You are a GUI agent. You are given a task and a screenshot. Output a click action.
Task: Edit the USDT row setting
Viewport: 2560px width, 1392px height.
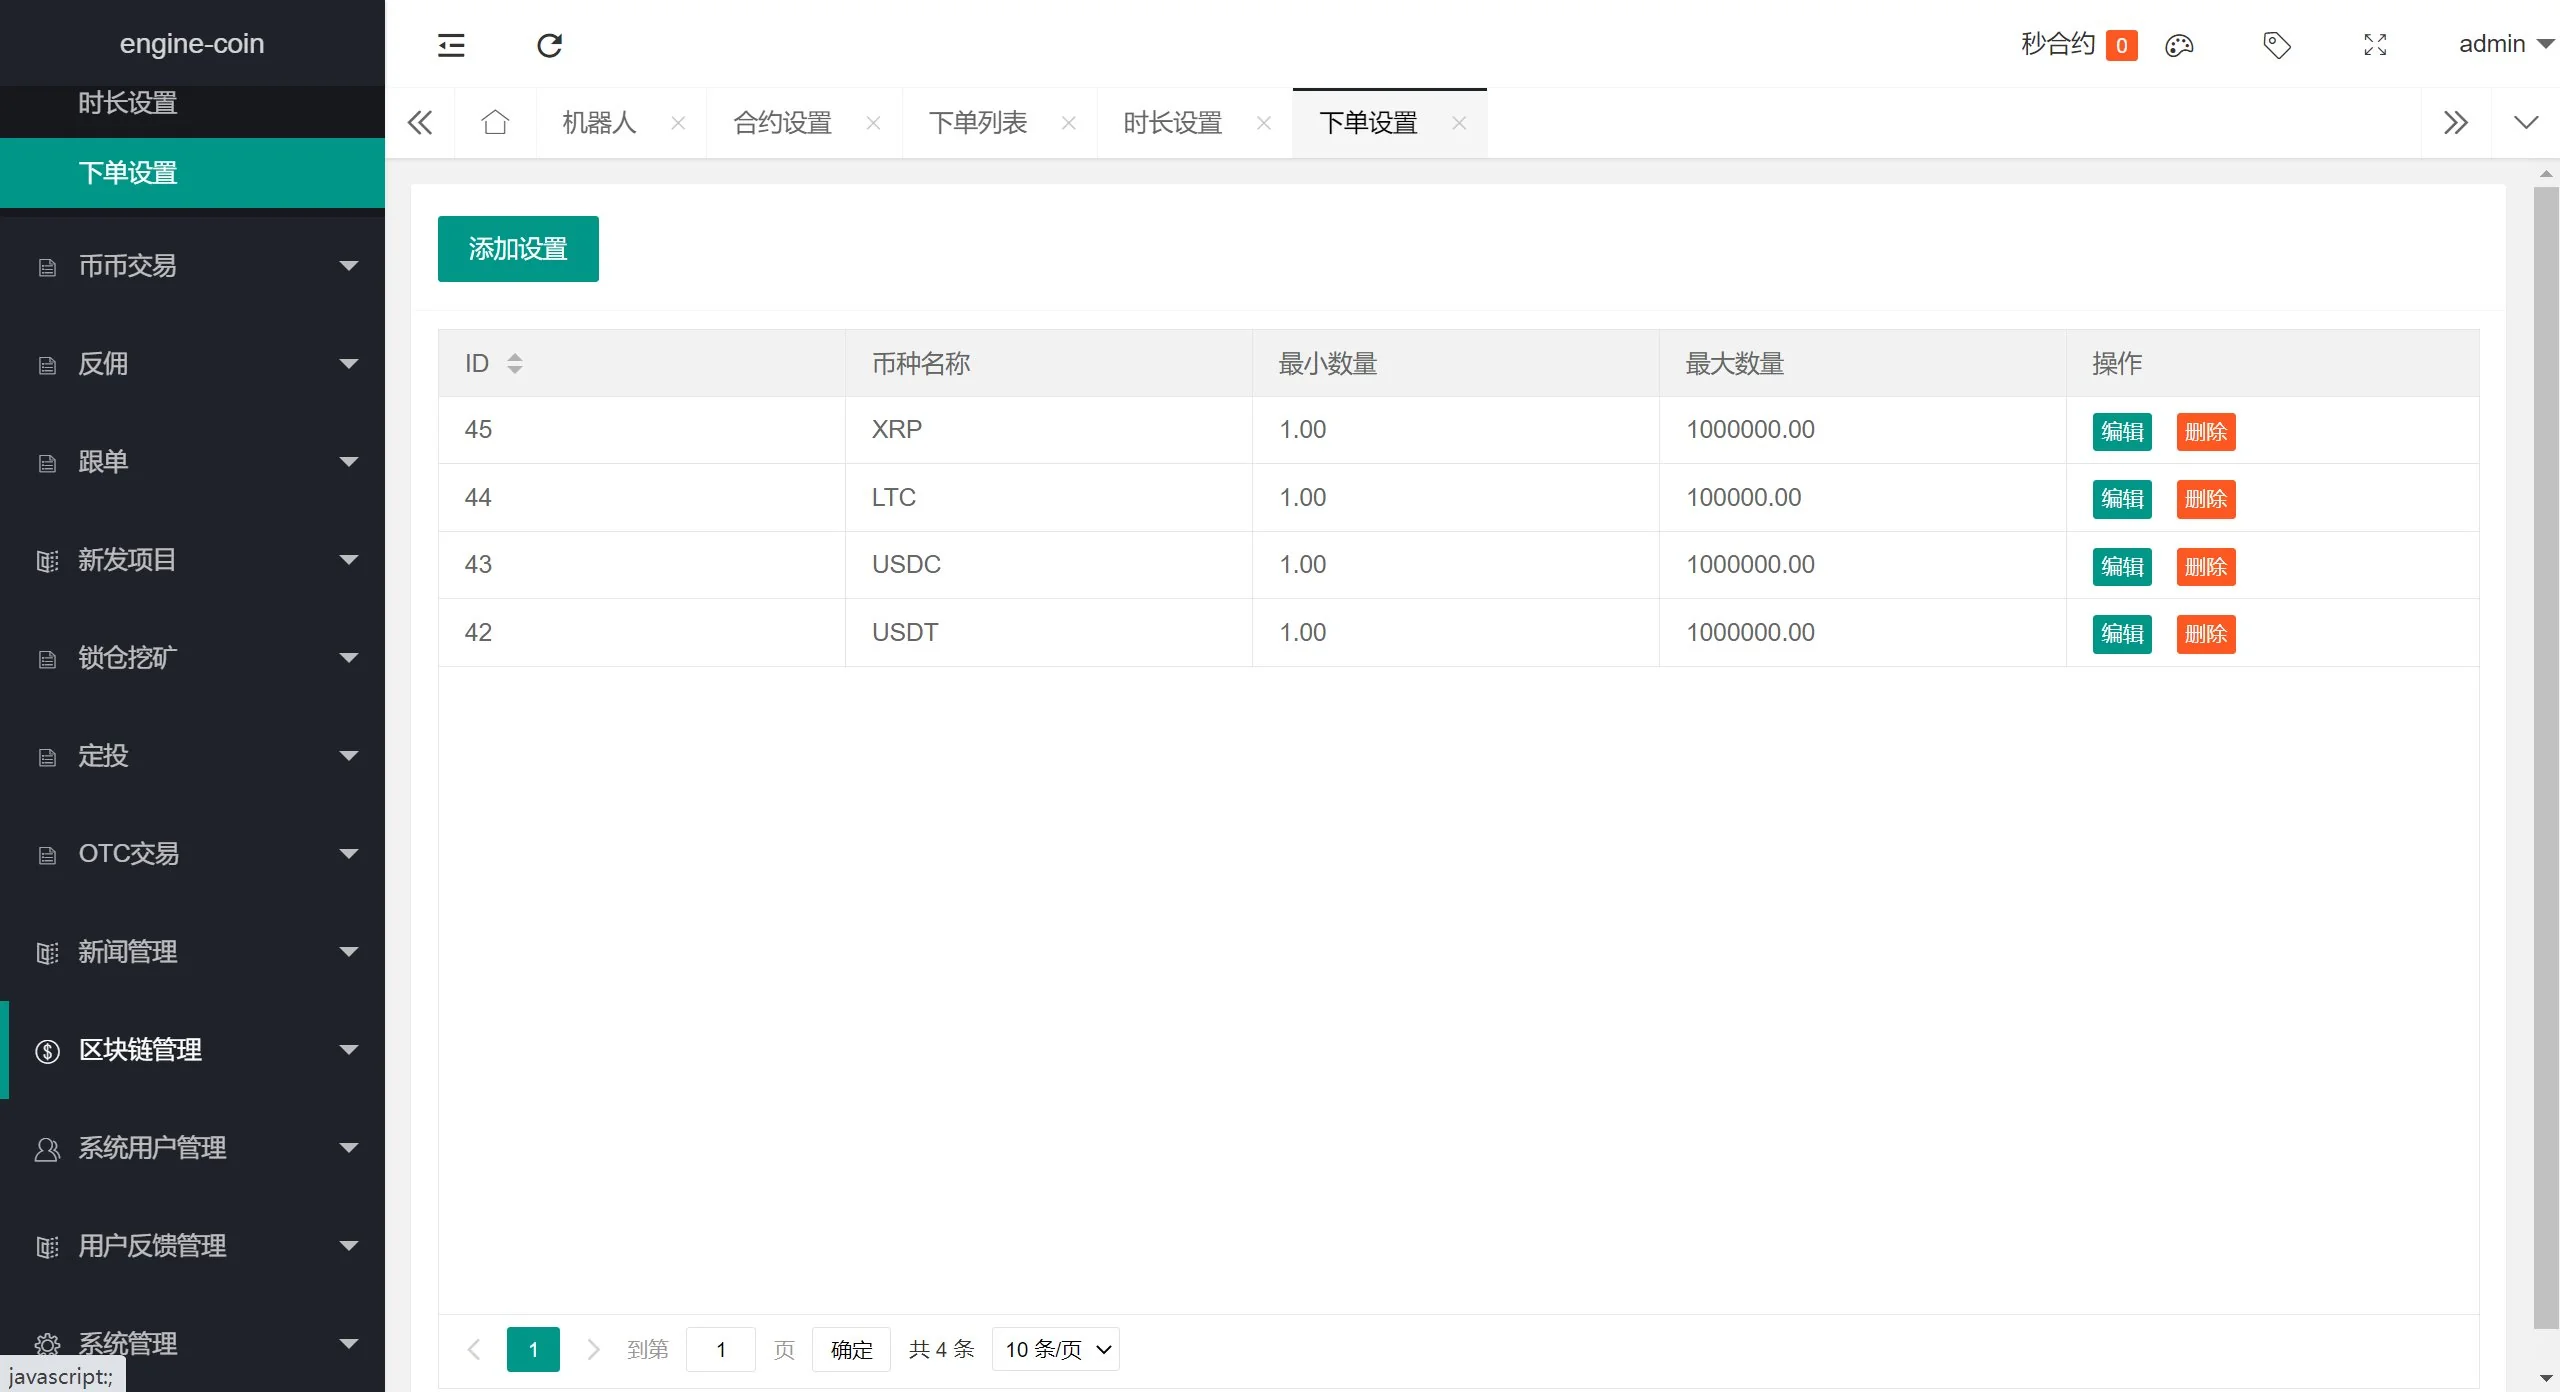[x=2122, y=634]
